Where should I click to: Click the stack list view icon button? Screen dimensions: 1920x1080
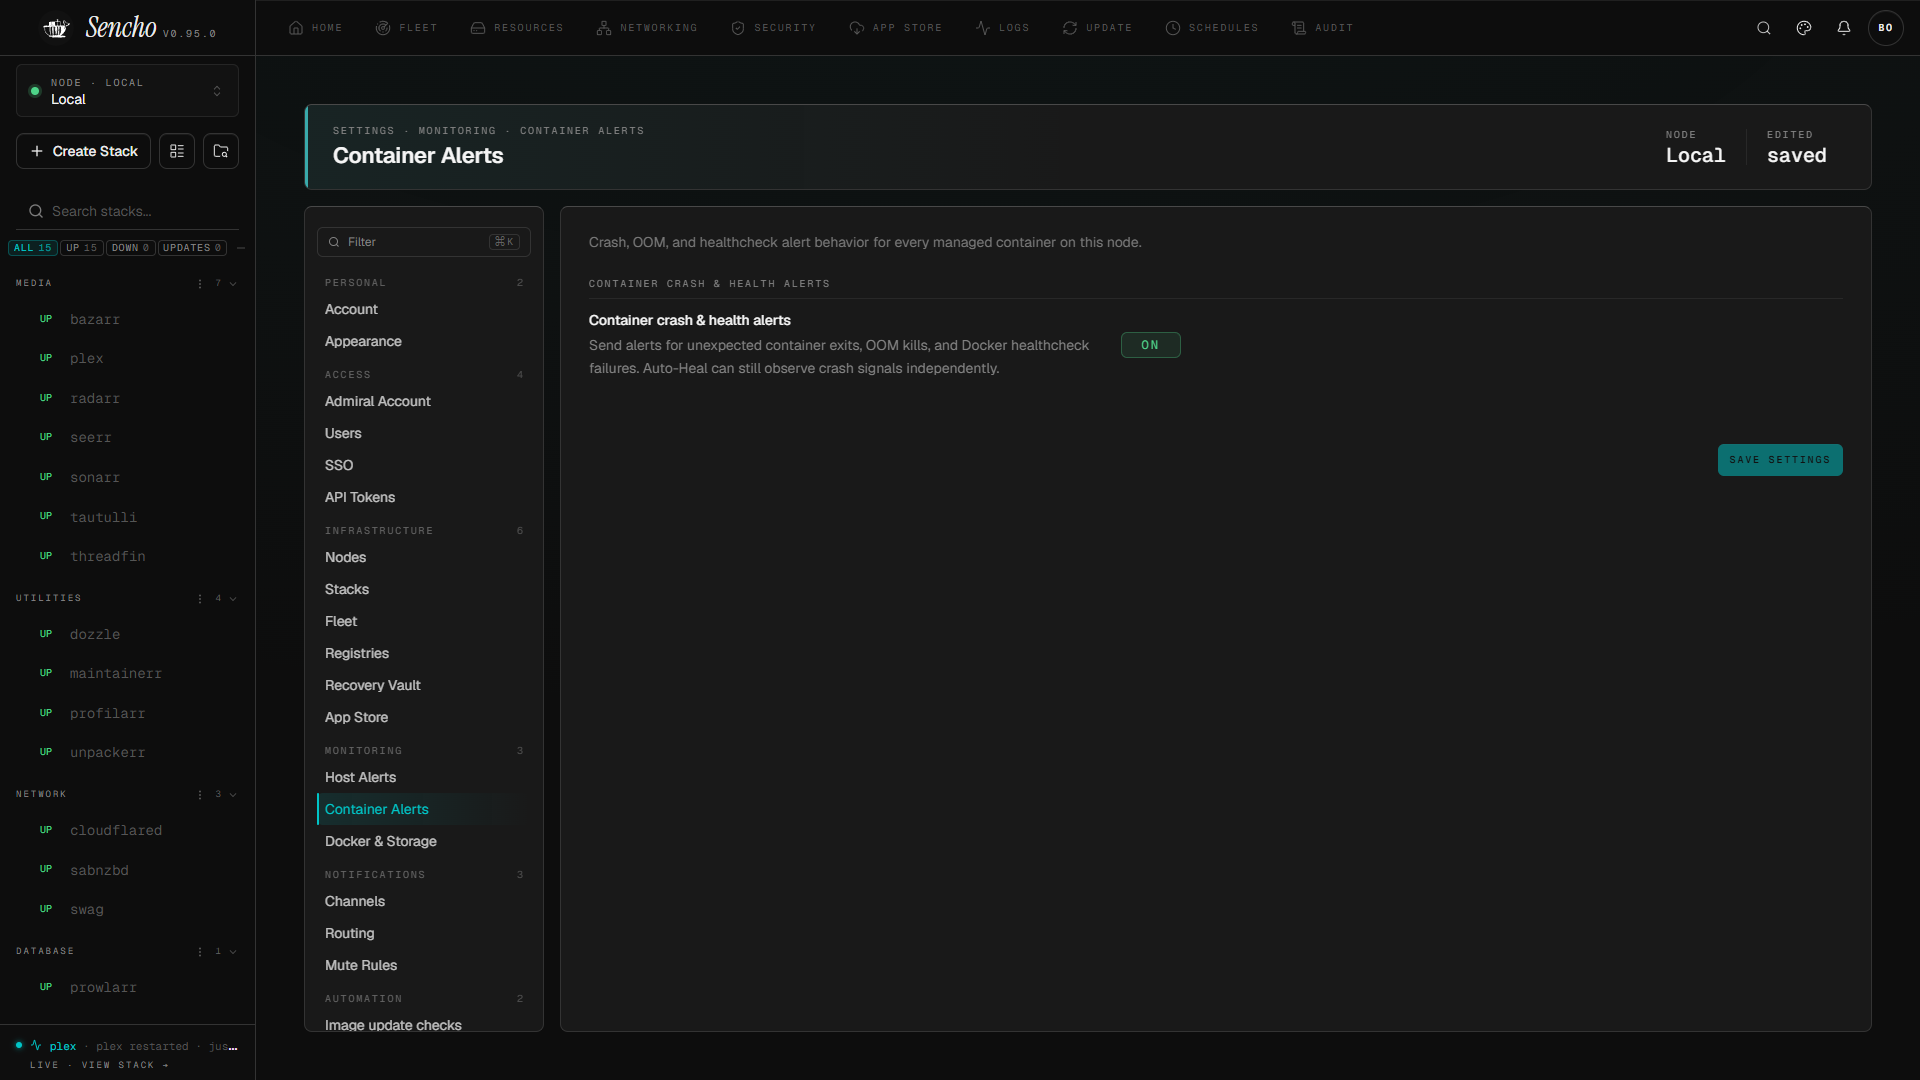[177, 151]
